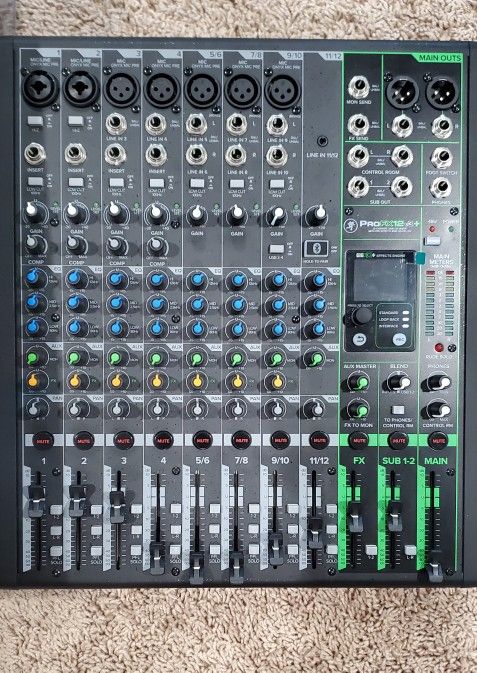The image size is (477, 673).
Task: Click the effects engine display screen
Action: pyautogui.click(x=381, y=281)
